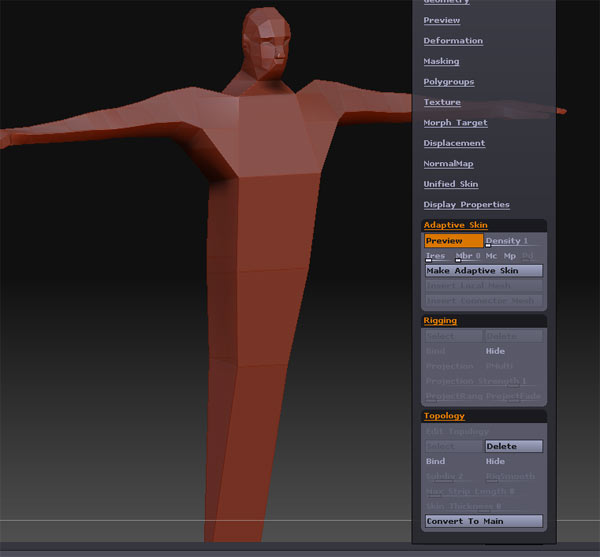Image resolution: width=600 pixels, height=557 pixels.
Task: Adjust the ProjectFade slider
Action: 514,396
